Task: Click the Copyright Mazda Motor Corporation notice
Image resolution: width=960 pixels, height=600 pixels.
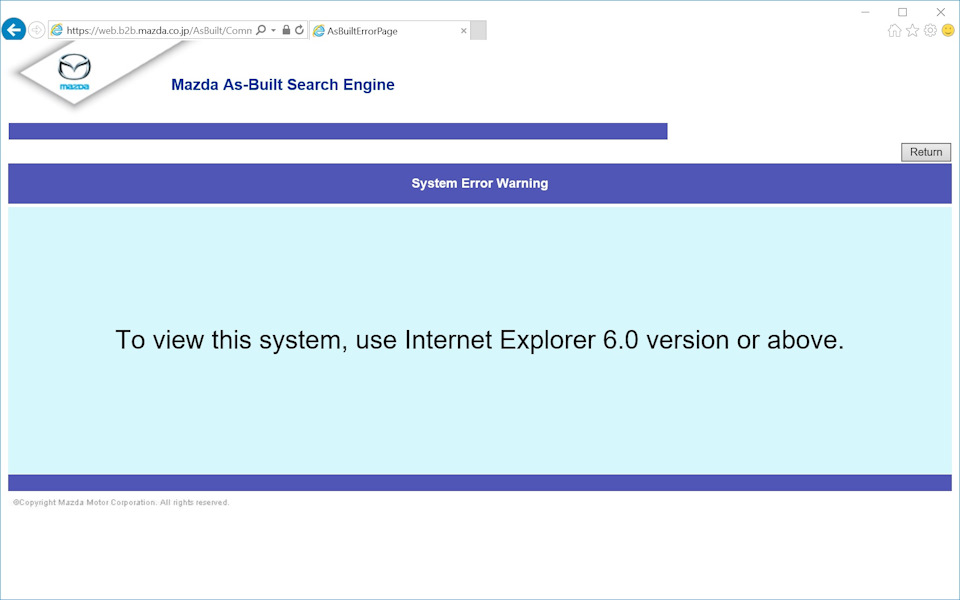Action: pos(121,503)
